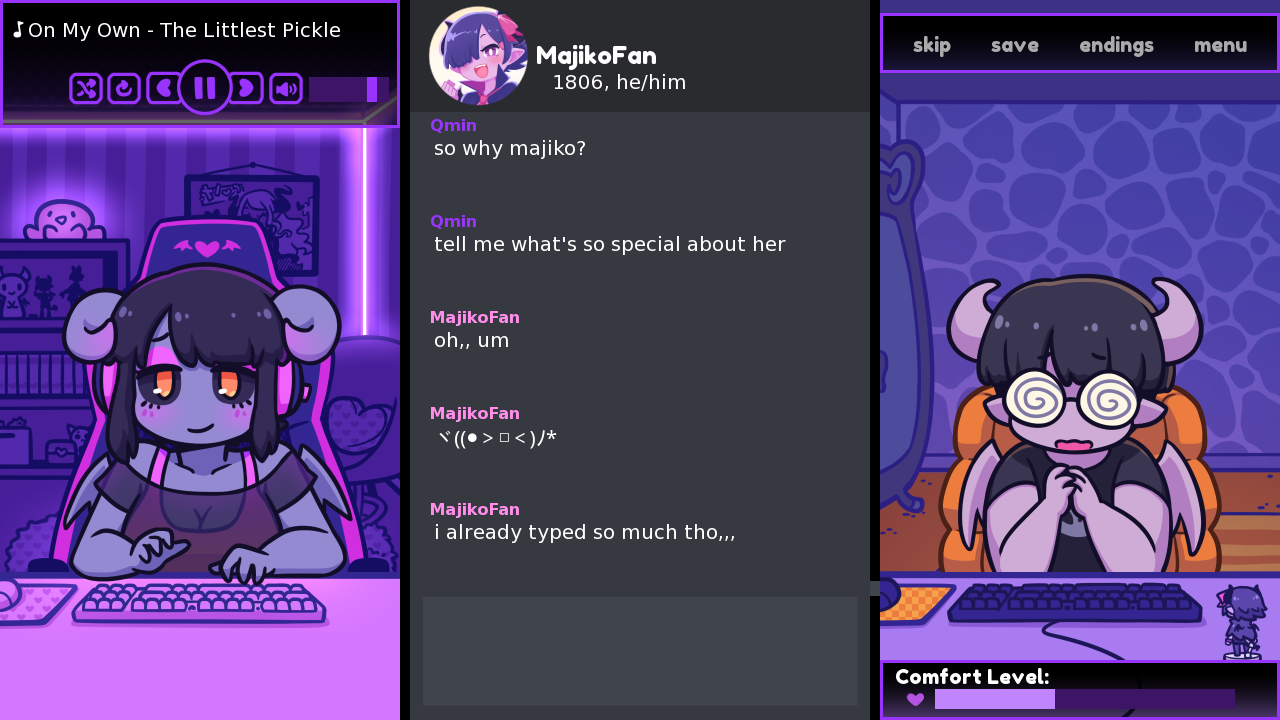This screenshot has width=1280, height=720.
Task: Click the skip button in the top menu
Action: (x=932, y=45)
